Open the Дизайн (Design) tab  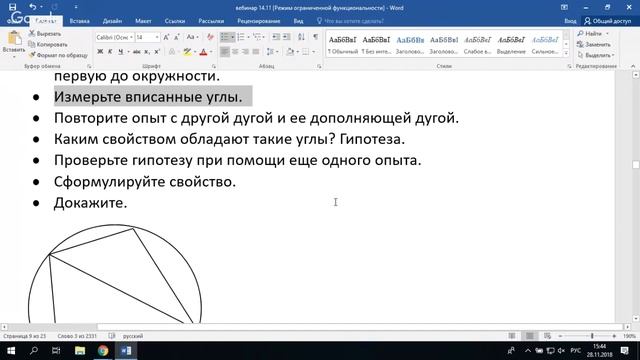click(x=112, y=21)
